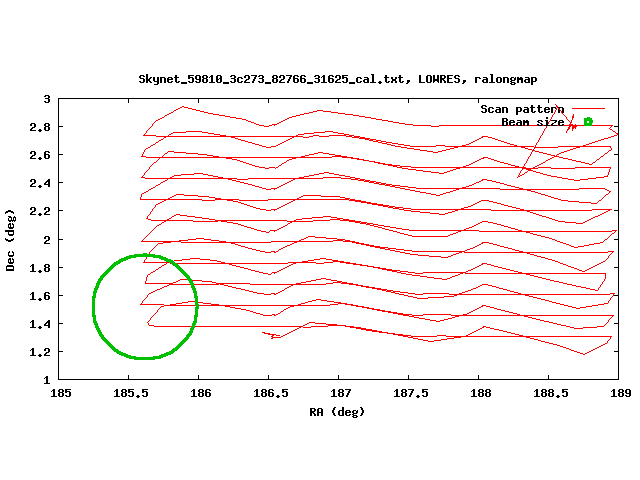Click the x-axis tick label 185.5
The height and width of the screenshot is (480, 640).
click(131, 393)
